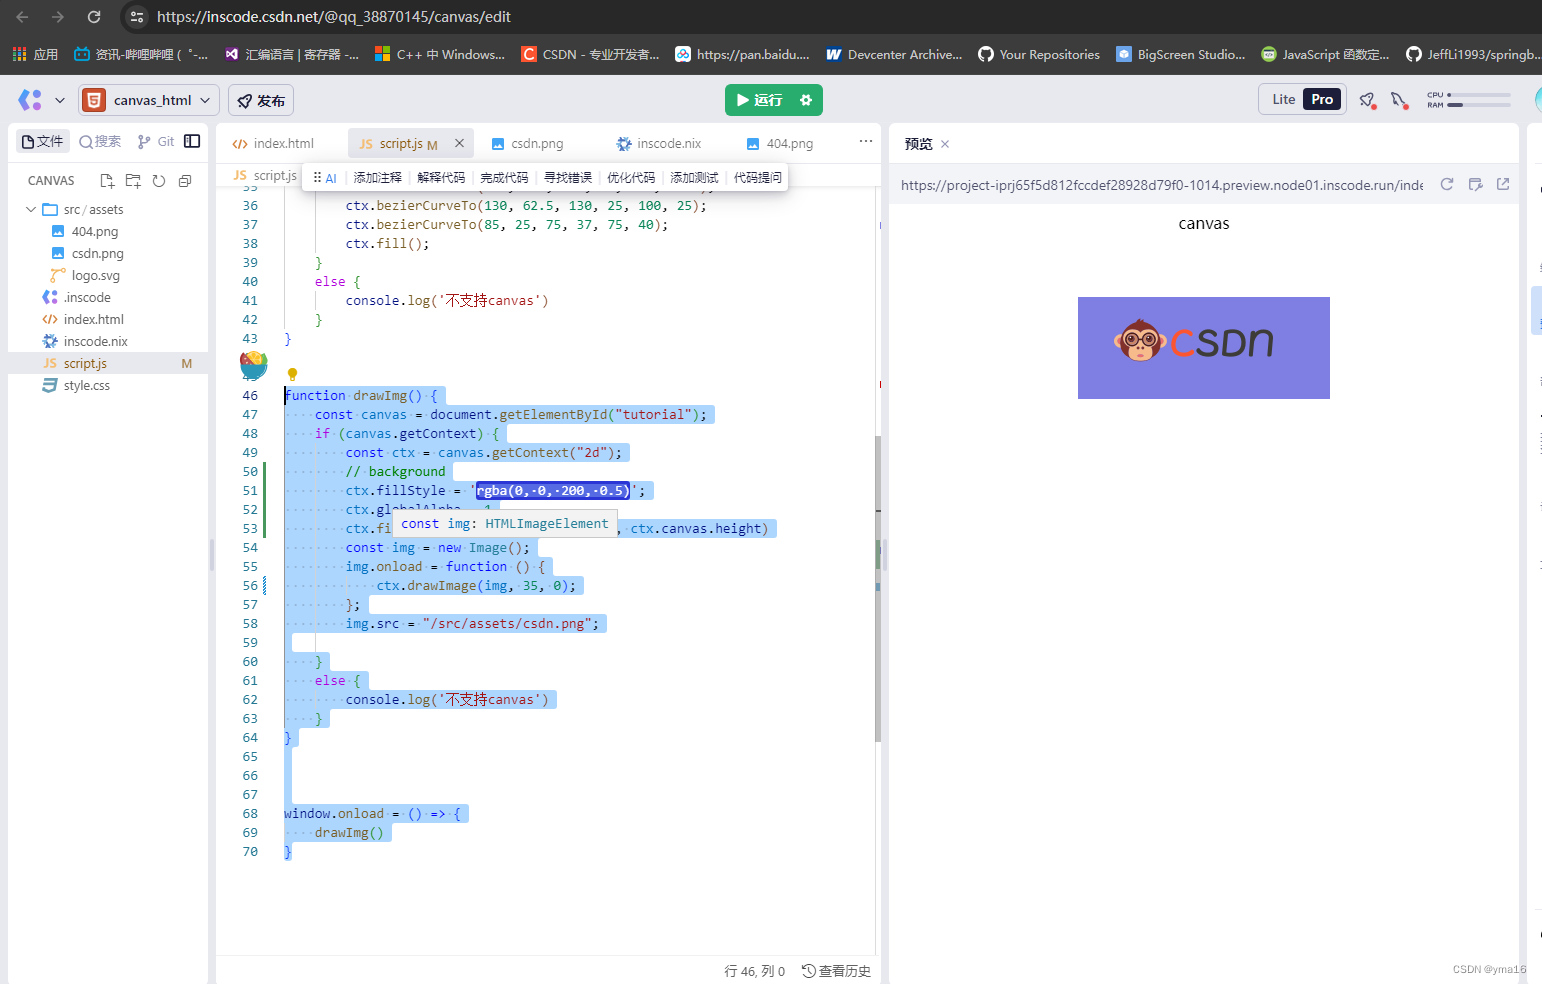Open the 搜索 search panel tab

click(100, 141)
